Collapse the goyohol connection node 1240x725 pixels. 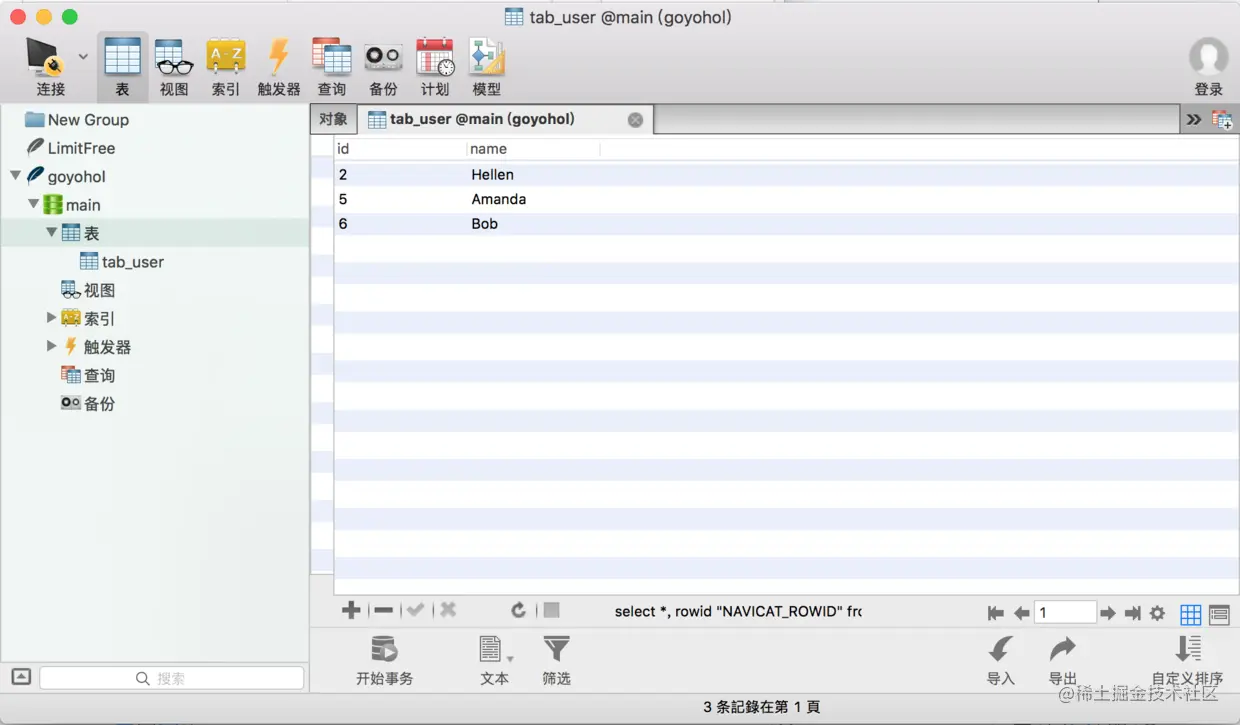(15, 176)
